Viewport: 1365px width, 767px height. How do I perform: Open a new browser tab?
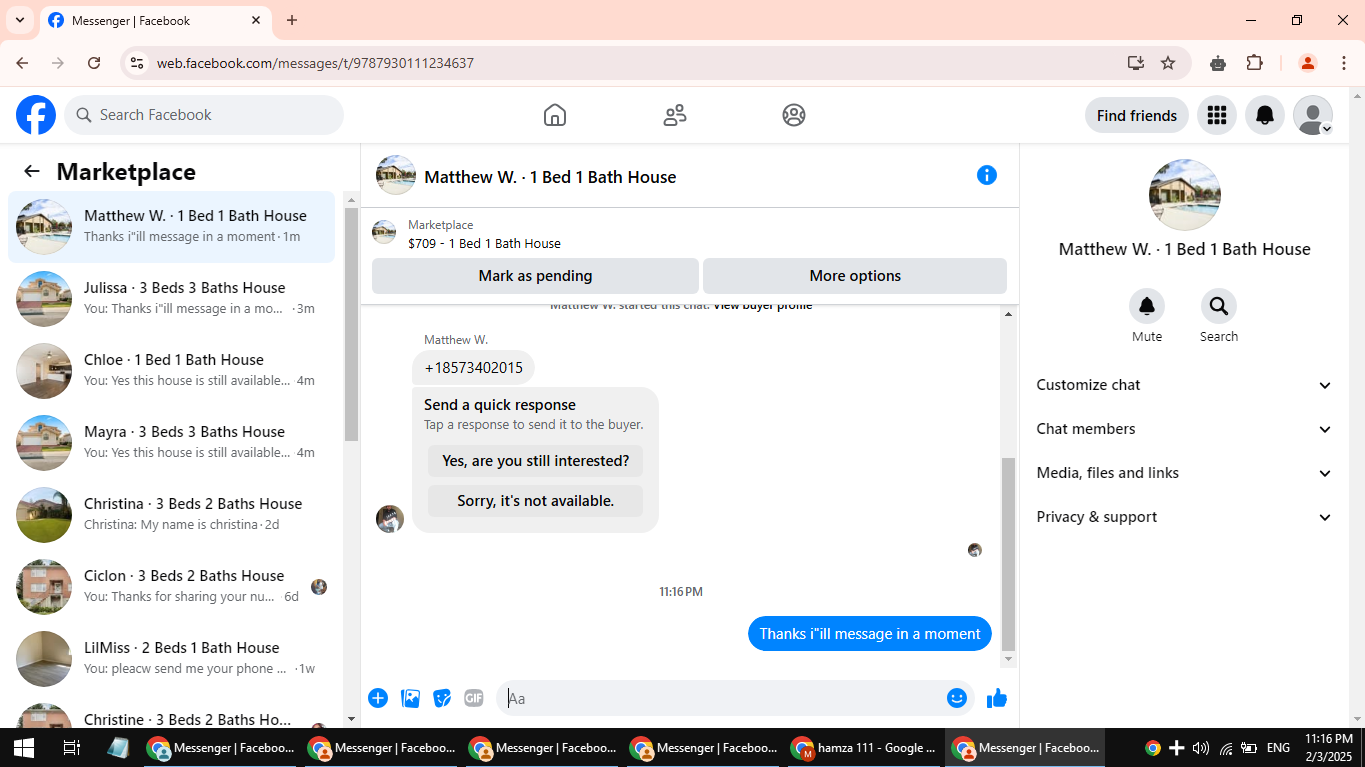coord(292,20)
